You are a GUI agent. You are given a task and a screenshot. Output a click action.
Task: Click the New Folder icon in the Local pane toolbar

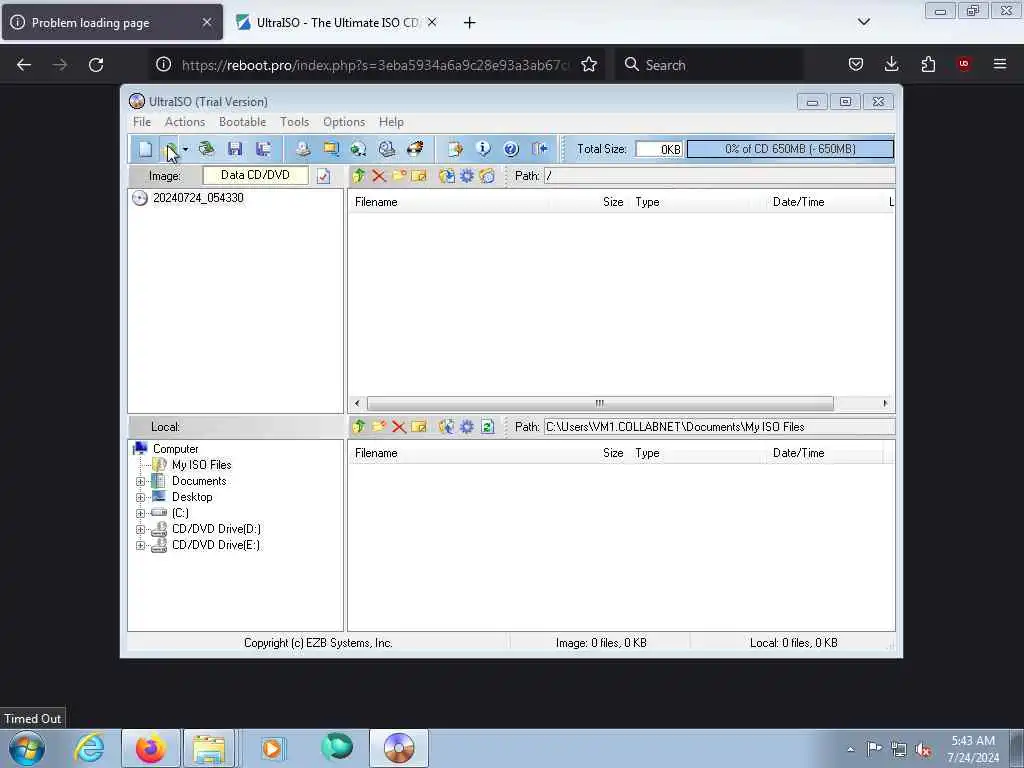(x=379, y=426)
